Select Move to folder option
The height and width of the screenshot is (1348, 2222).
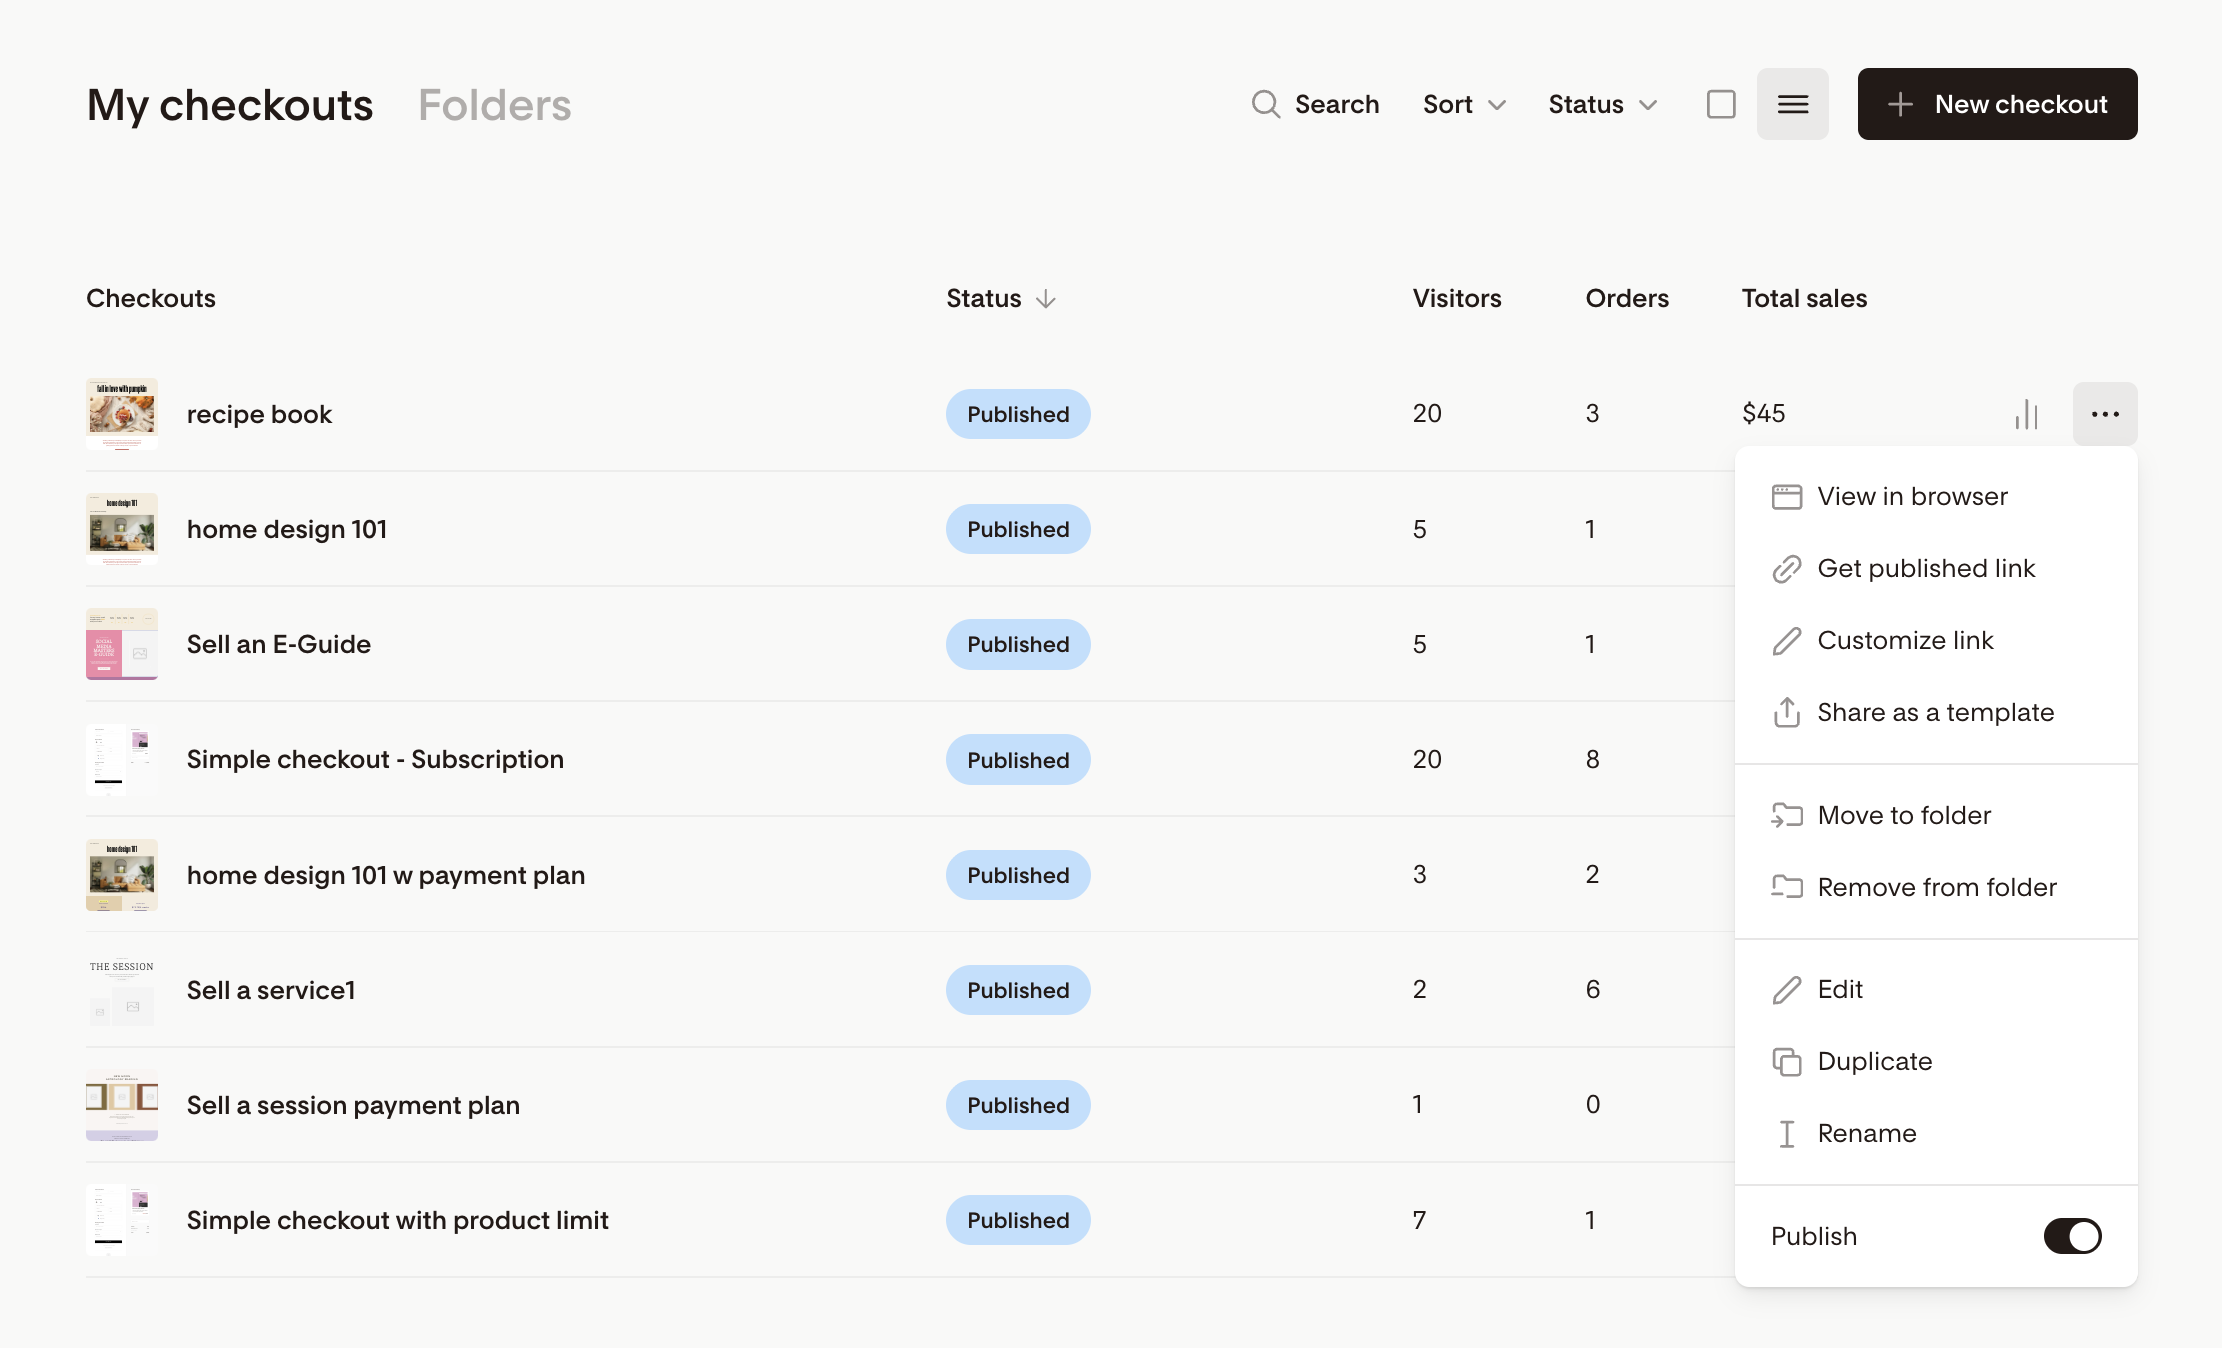pos(1903,815)
